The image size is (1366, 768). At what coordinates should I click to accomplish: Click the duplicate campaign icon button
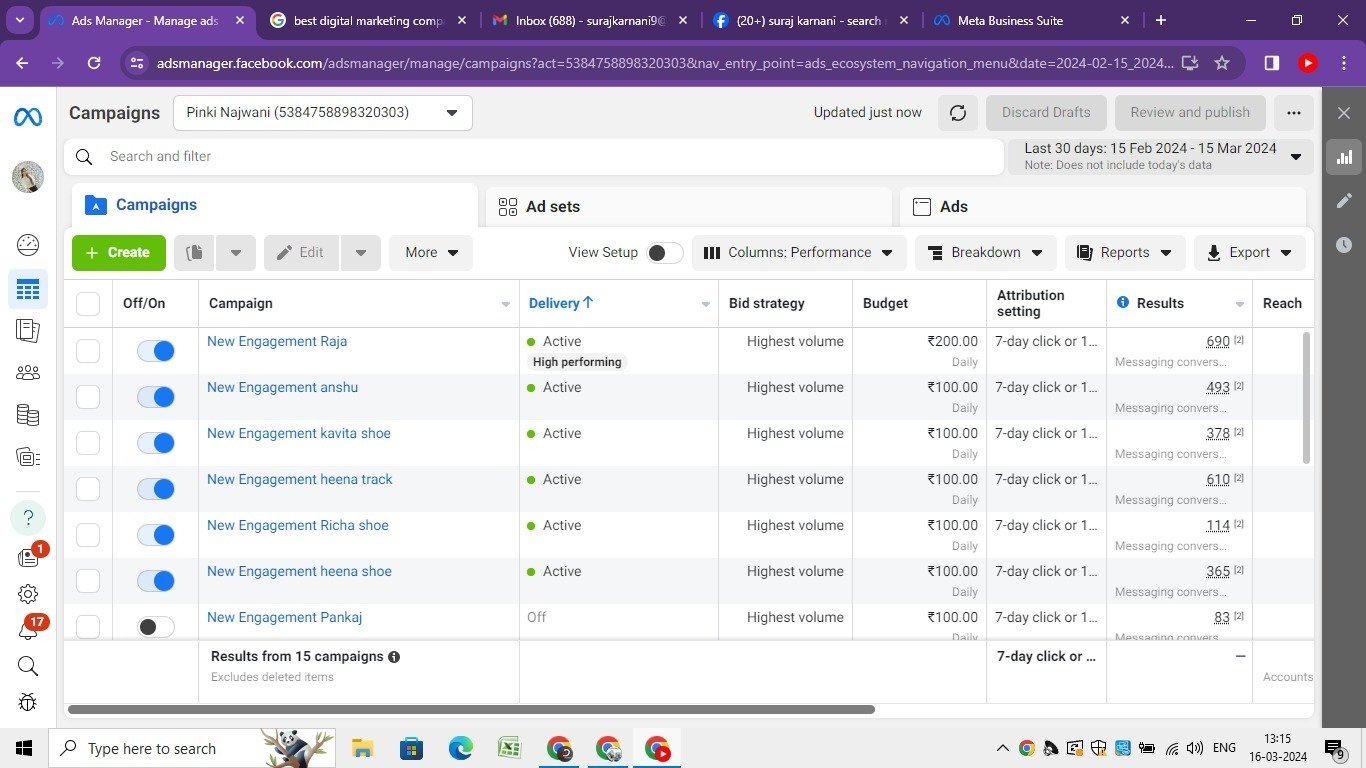194,253
